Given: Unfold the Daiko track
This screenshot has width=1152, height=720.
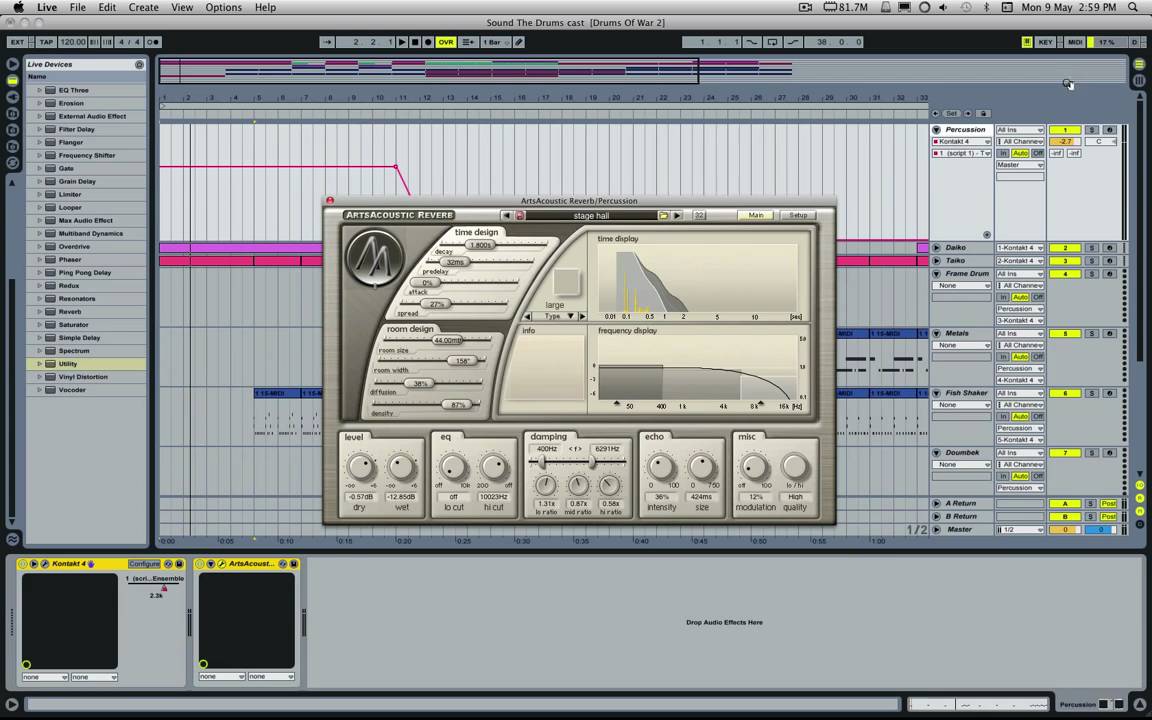Looking at the screenshot, I should coord(937,248).
